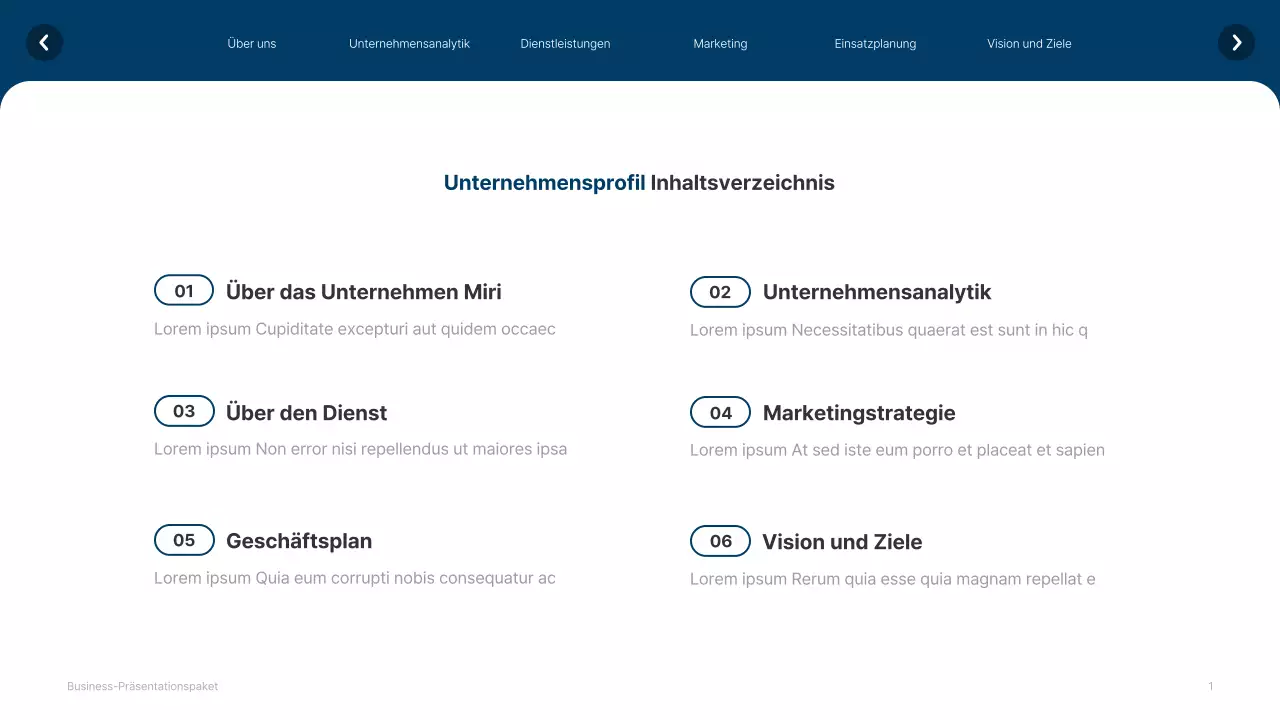Click the "Business-Präsentationspaket" footer text
The width and height of the screenshot is (1280, 720).
[x=142, y=686]
